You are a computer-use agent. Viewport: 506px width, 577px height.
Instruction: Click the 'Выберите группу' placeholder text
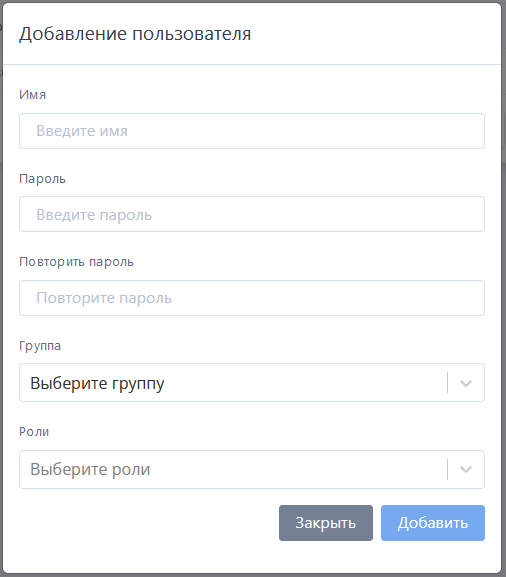[97, 383]
